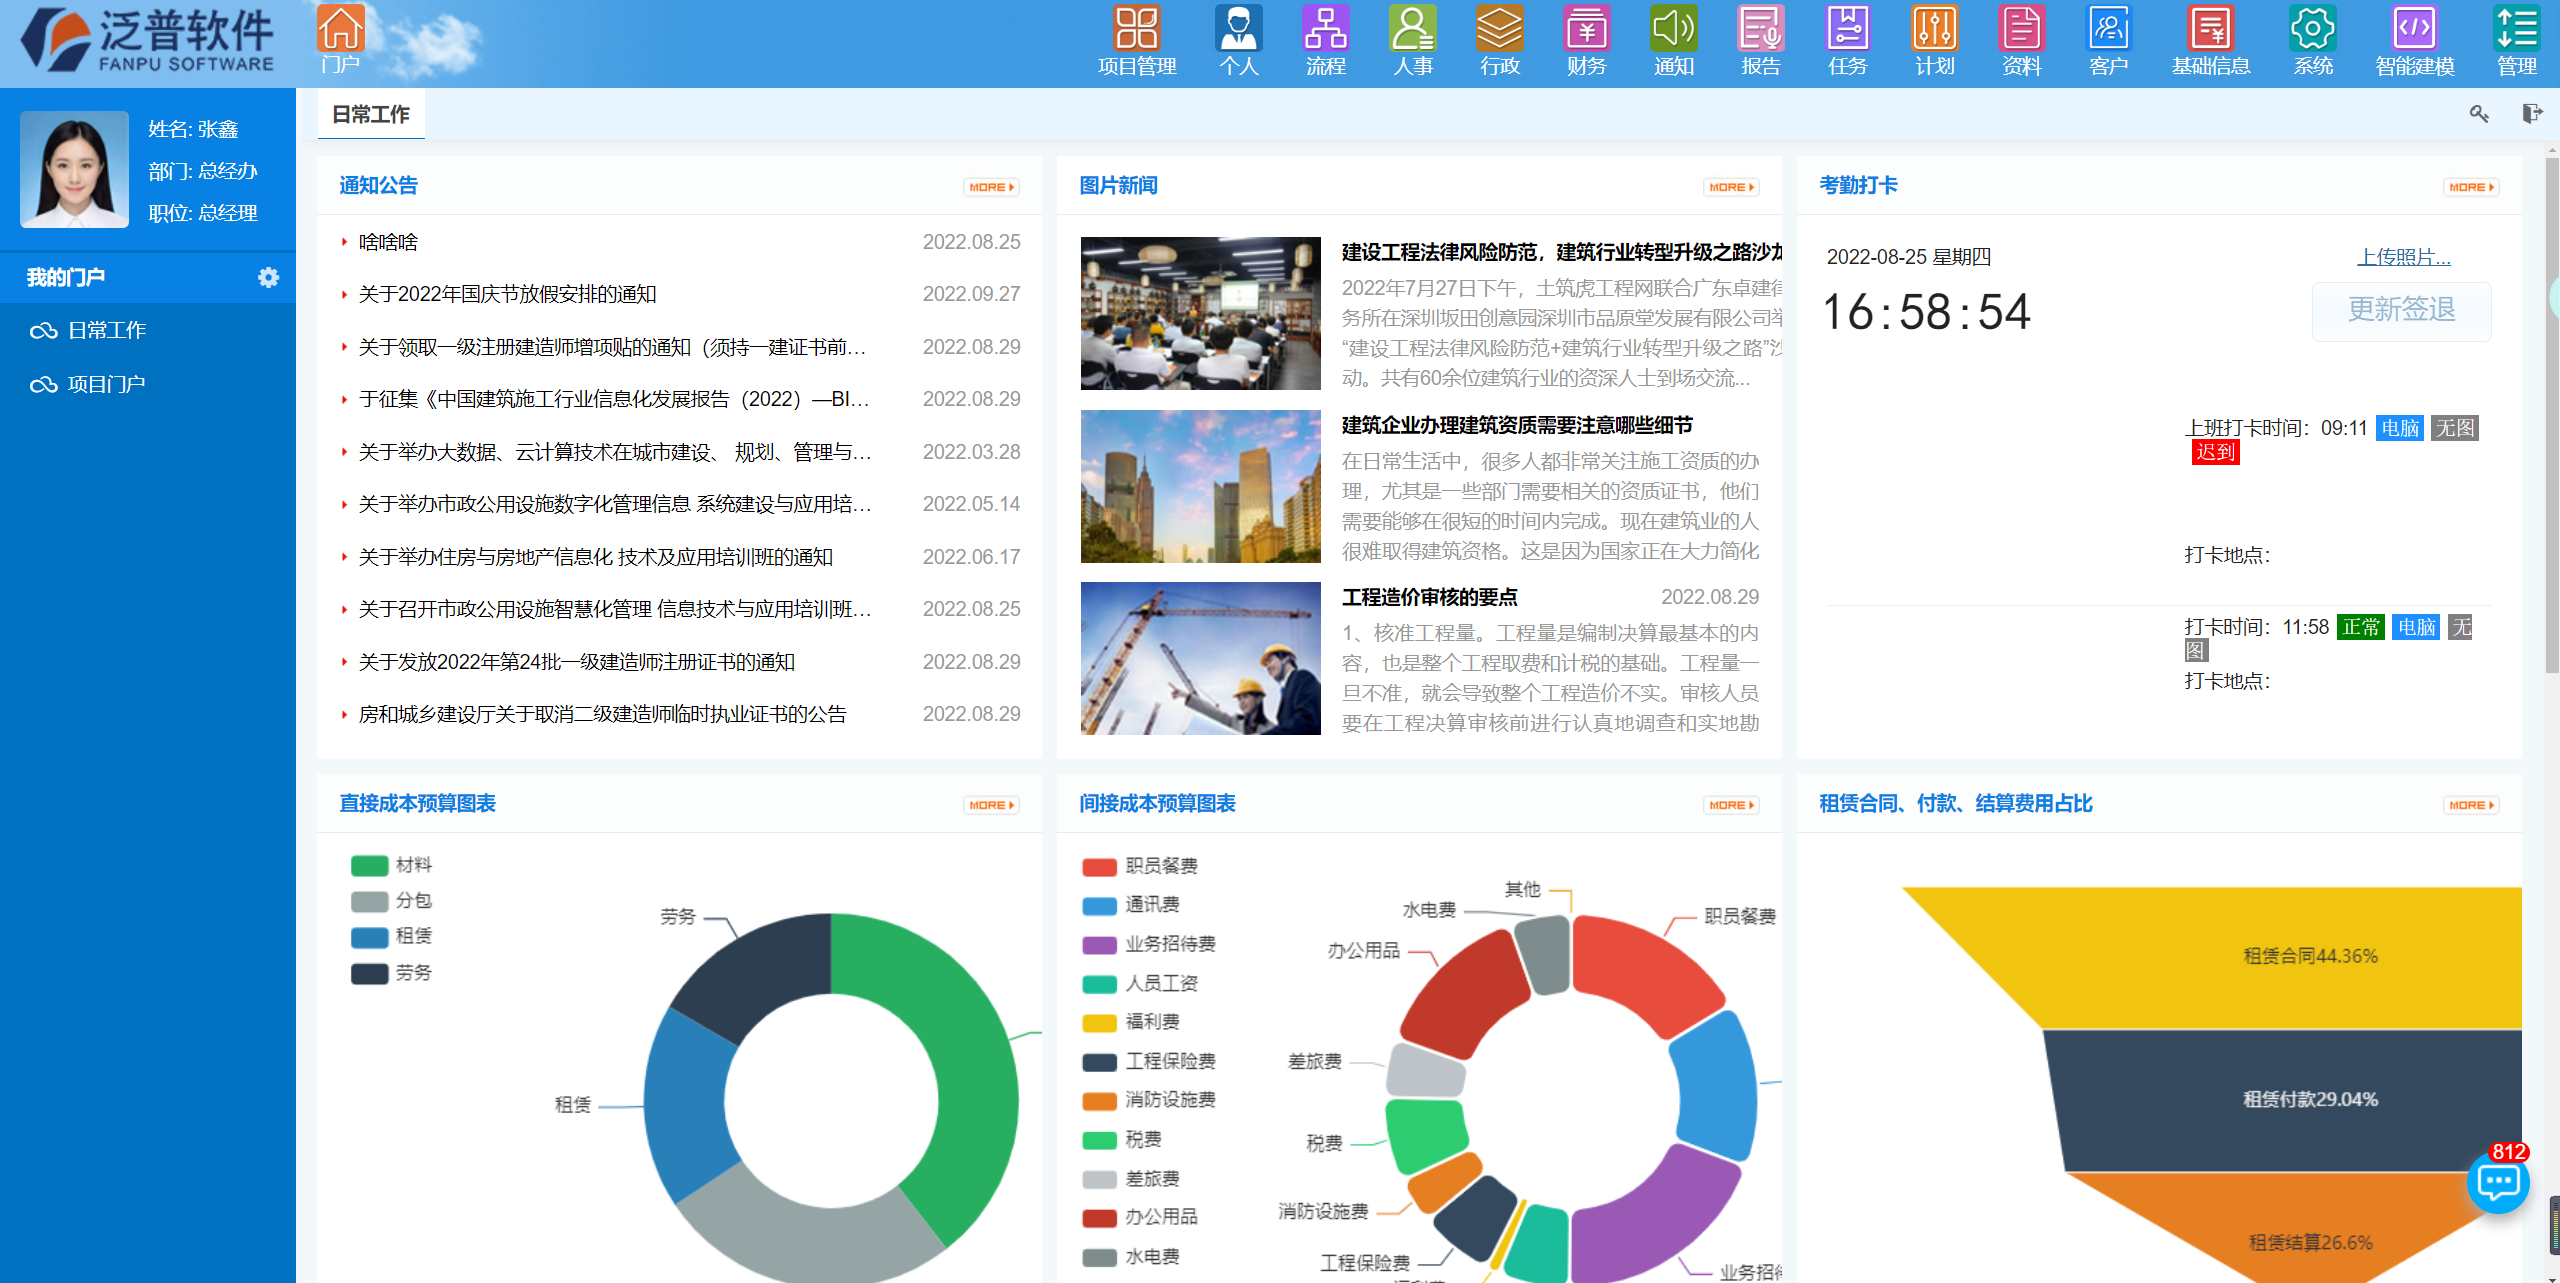Expand 考勤打卡 via MORE button
Viewport: 2560px width, 1283px height.
tap(2470, 187)
